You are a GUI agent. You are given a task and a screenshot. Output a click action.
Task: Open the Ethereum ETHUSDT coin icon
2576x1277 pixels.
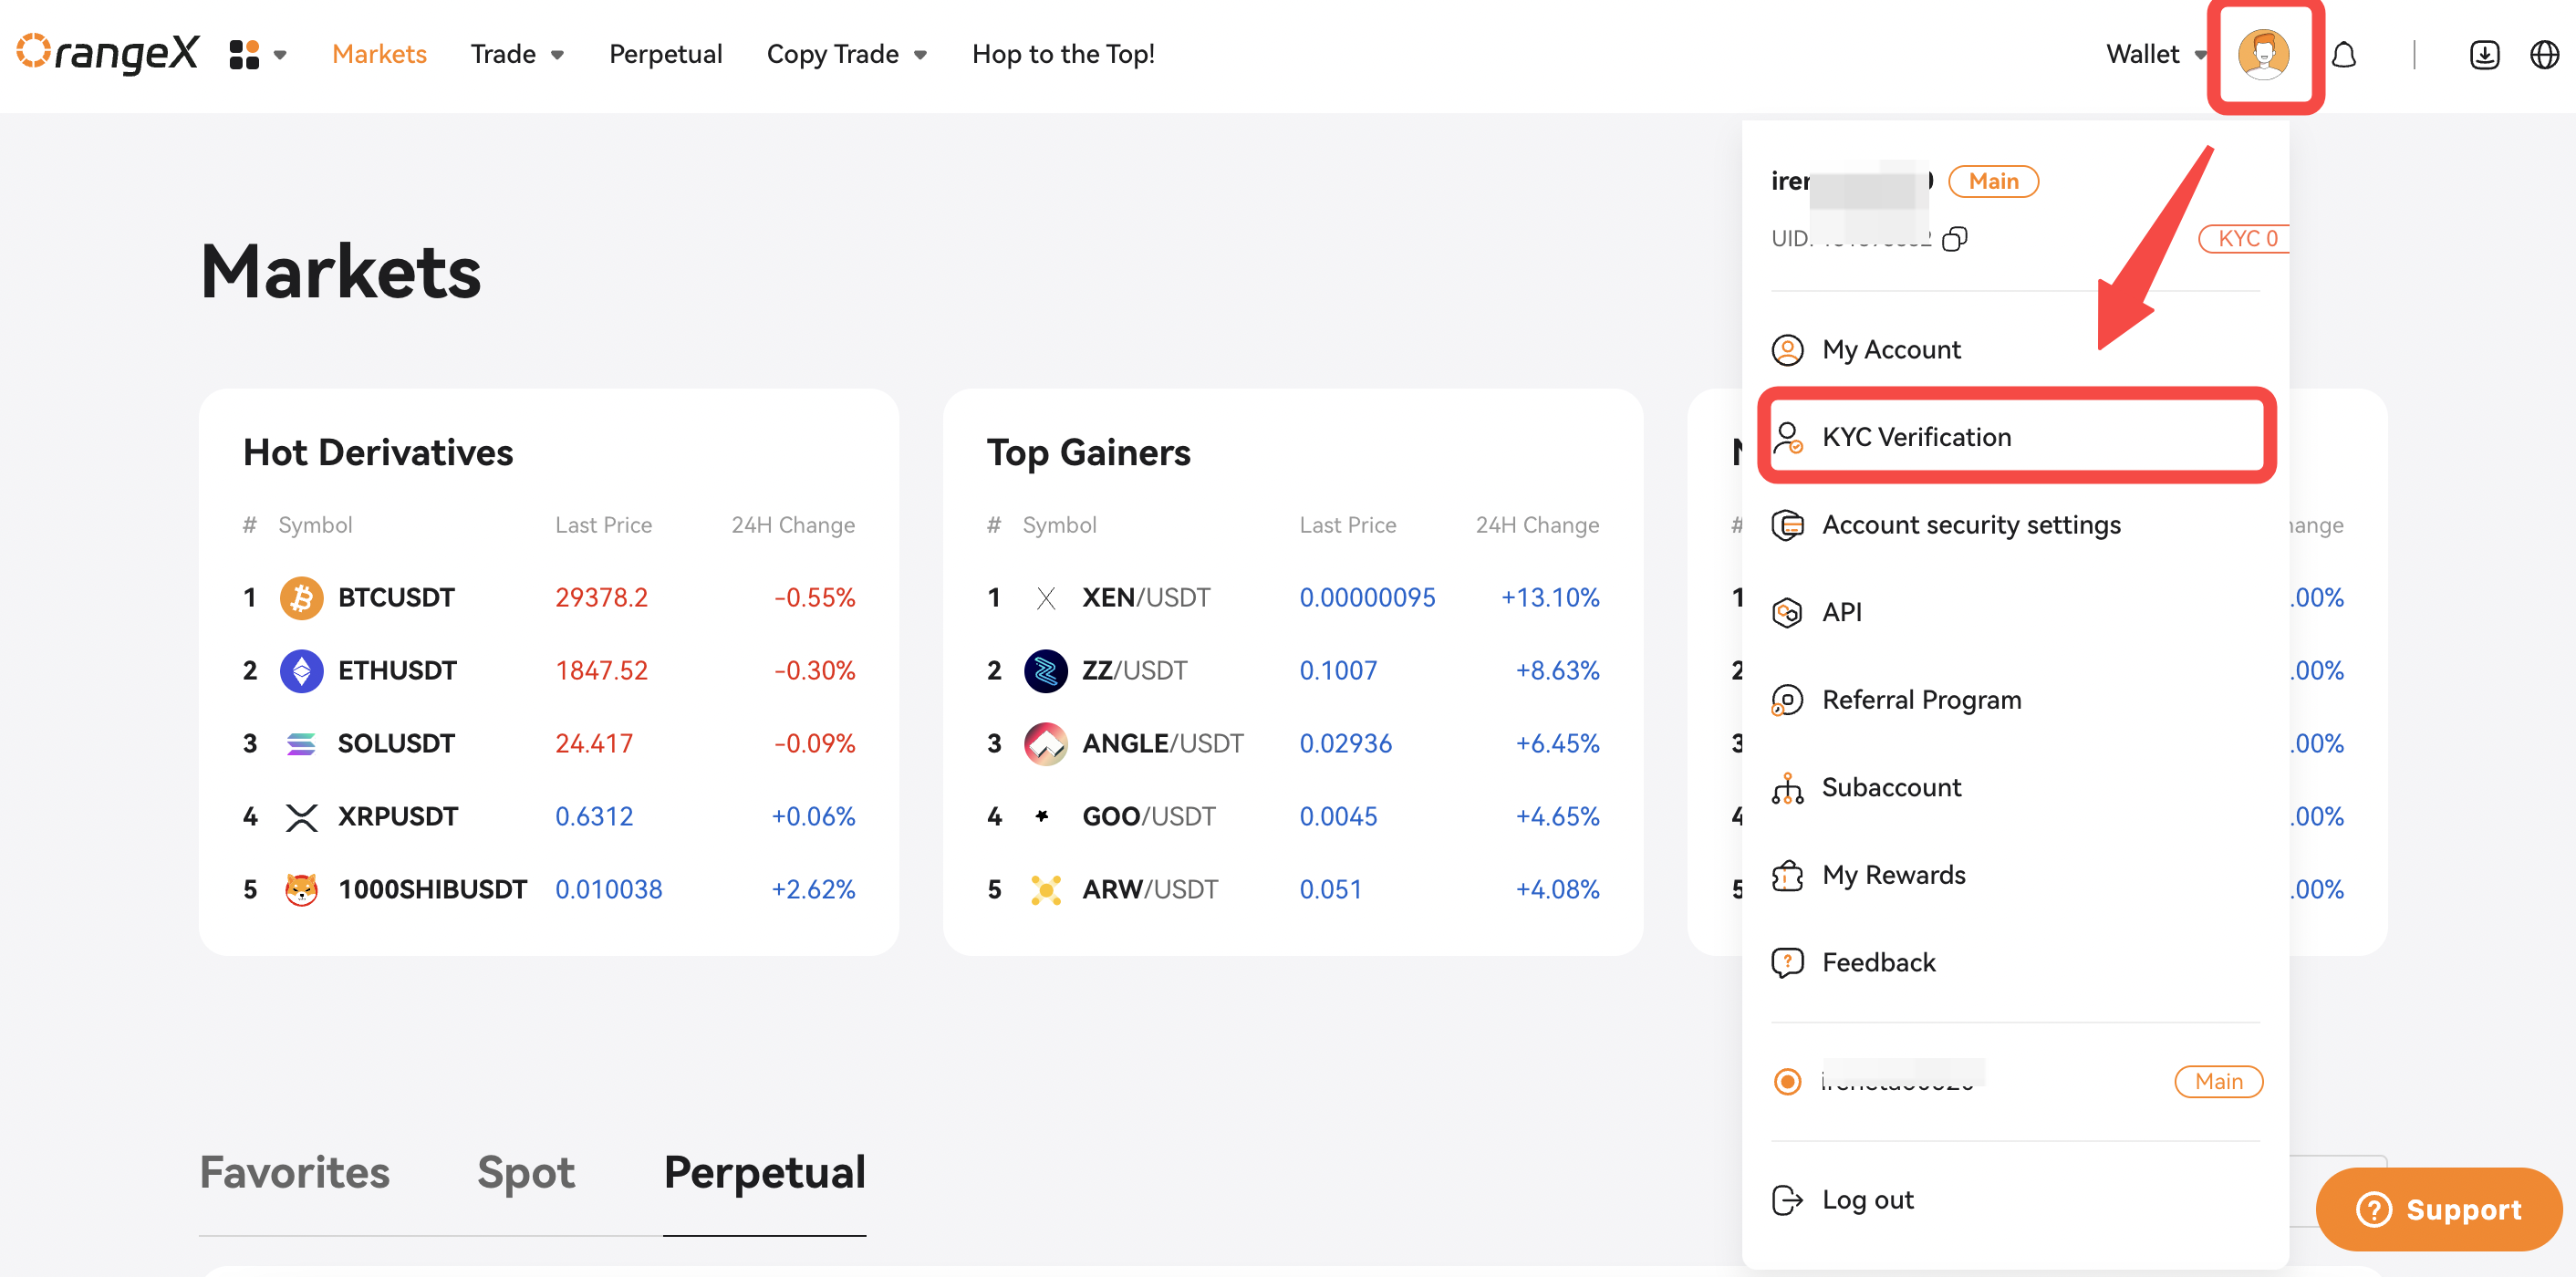[x=301, y=671]
